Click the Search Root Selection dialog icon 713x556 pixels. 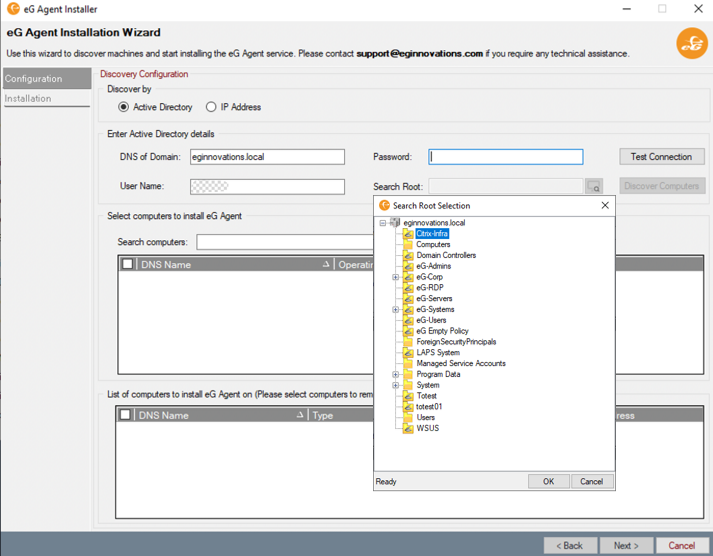point(385,205)
